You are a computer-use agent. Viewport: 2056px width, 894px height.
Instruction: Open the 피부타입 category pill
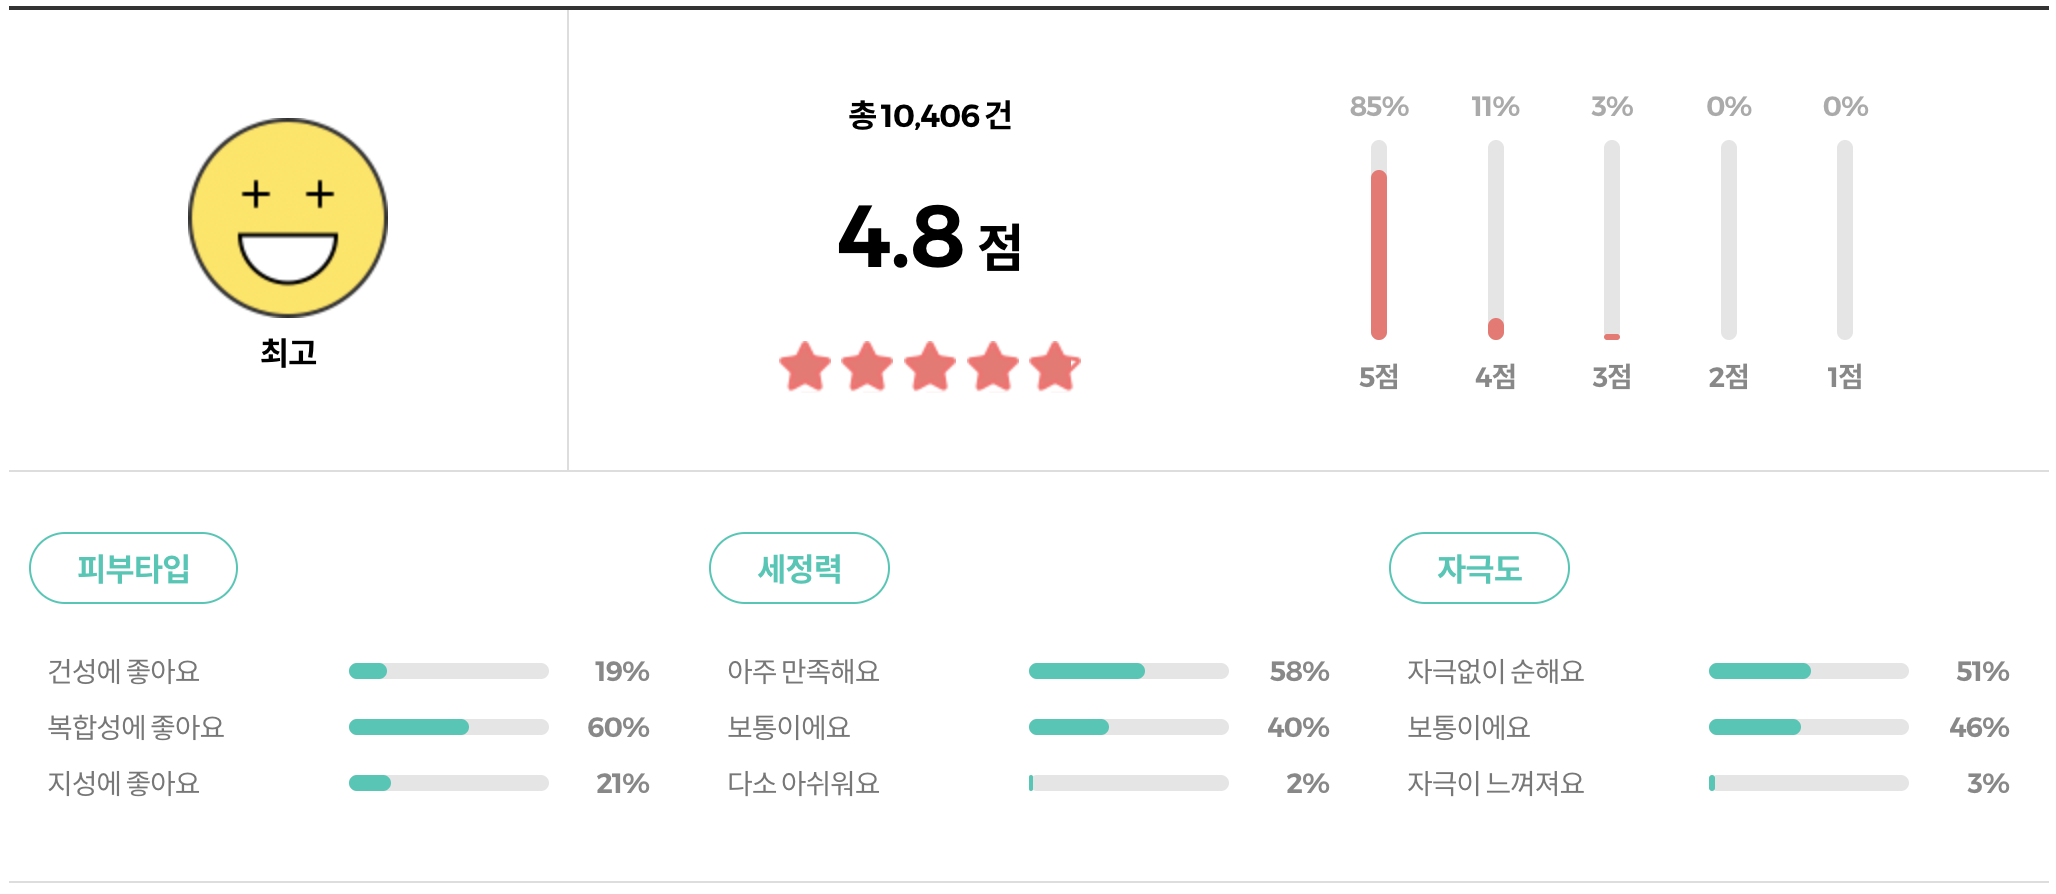[134, 567]
